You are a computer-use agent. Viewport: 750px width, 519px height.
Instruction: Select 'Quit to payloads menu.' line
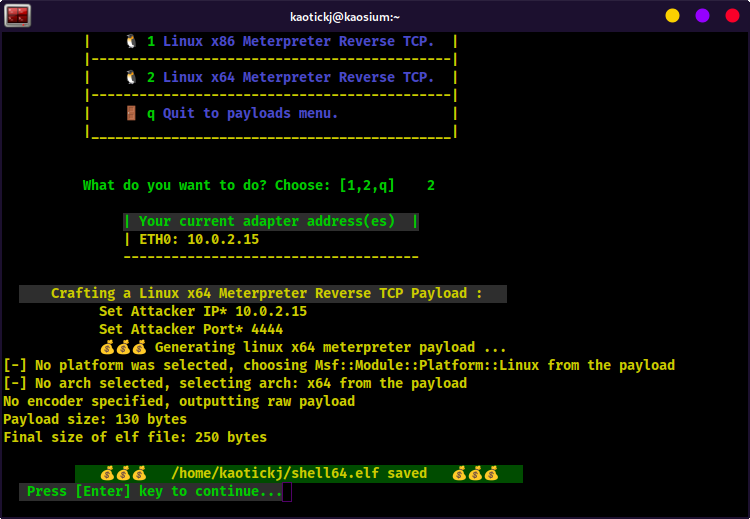pyautogui.click(x=250, y=113)
